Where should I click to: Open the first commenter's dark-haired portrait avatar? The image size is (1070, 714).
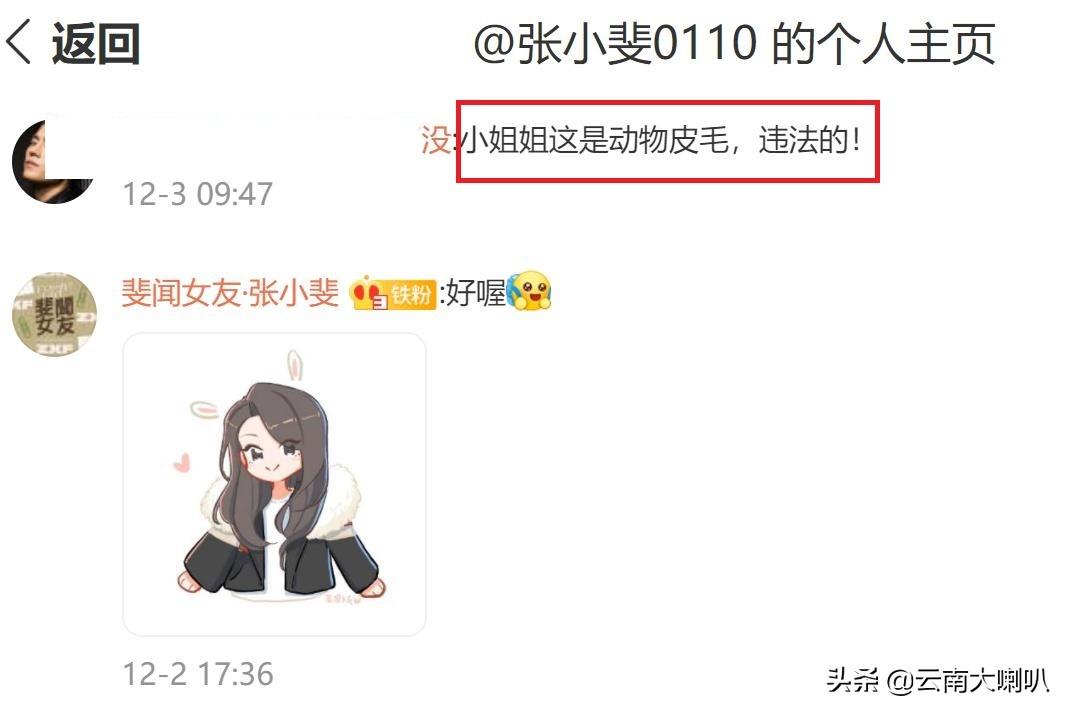point(53,162)
